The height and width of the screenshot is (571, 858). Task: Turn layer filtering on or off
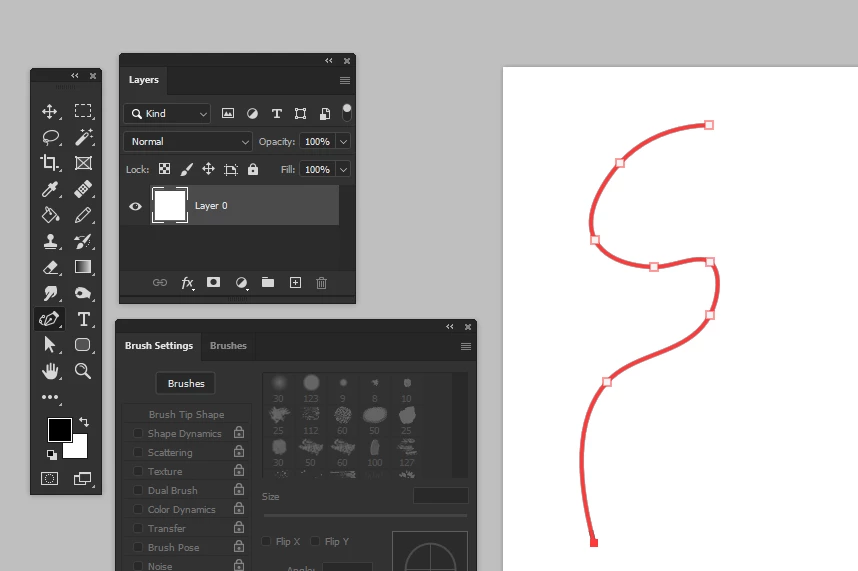[x=346, y=113]
